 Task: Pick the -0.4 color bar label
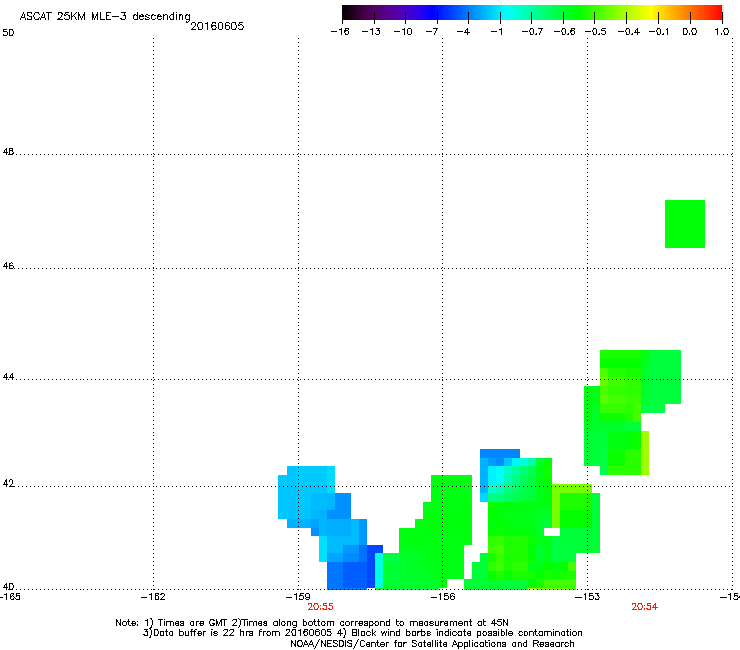(629, 32)
